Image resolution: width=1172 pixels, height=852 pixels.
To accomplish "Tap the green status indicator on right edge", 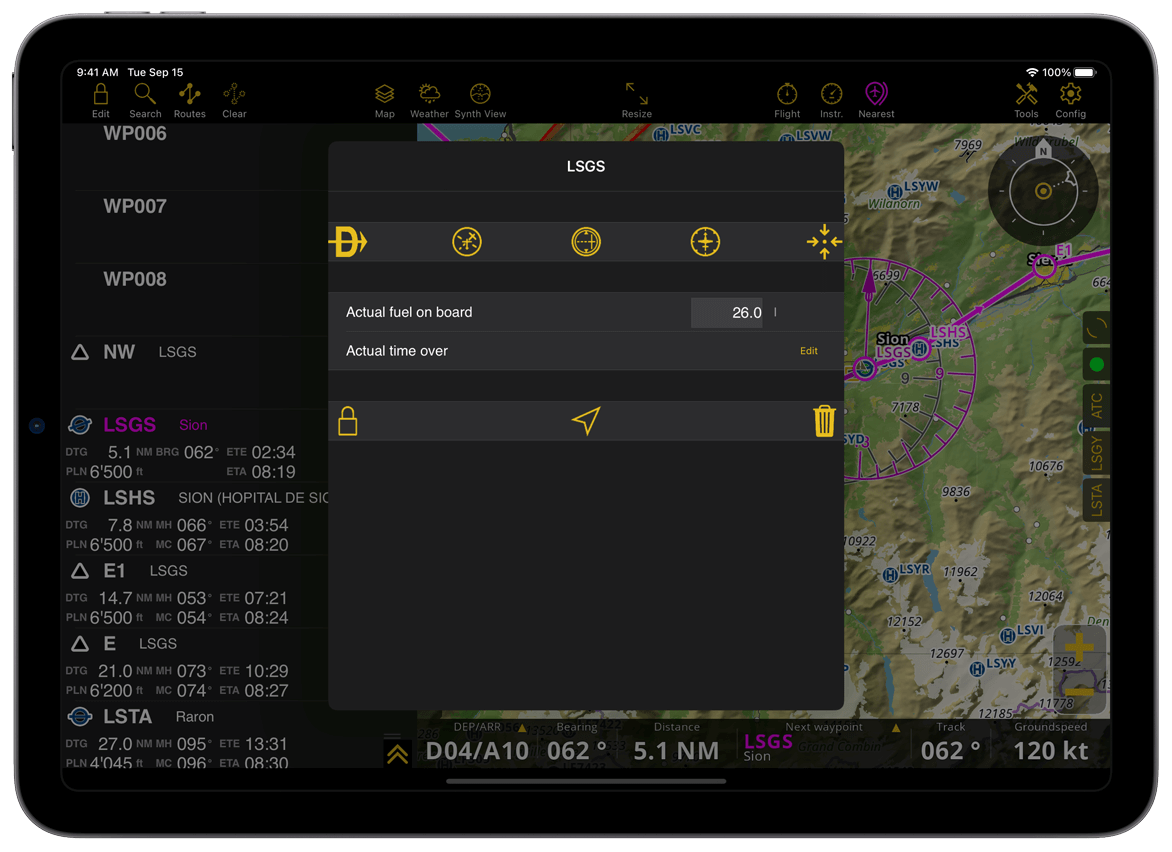I will tap(1097, 365).
